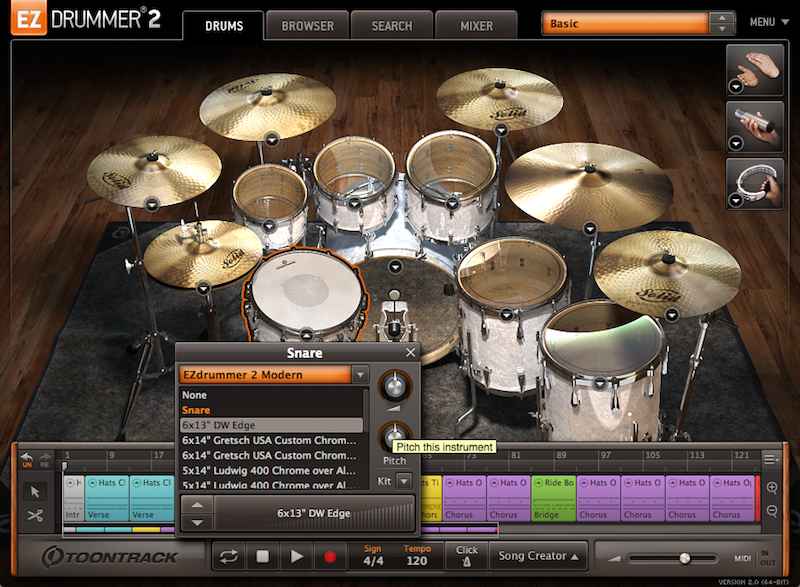Open arrow menu of cymbal over big floor tom
This screenshot has width=800, height=587.
672,315
